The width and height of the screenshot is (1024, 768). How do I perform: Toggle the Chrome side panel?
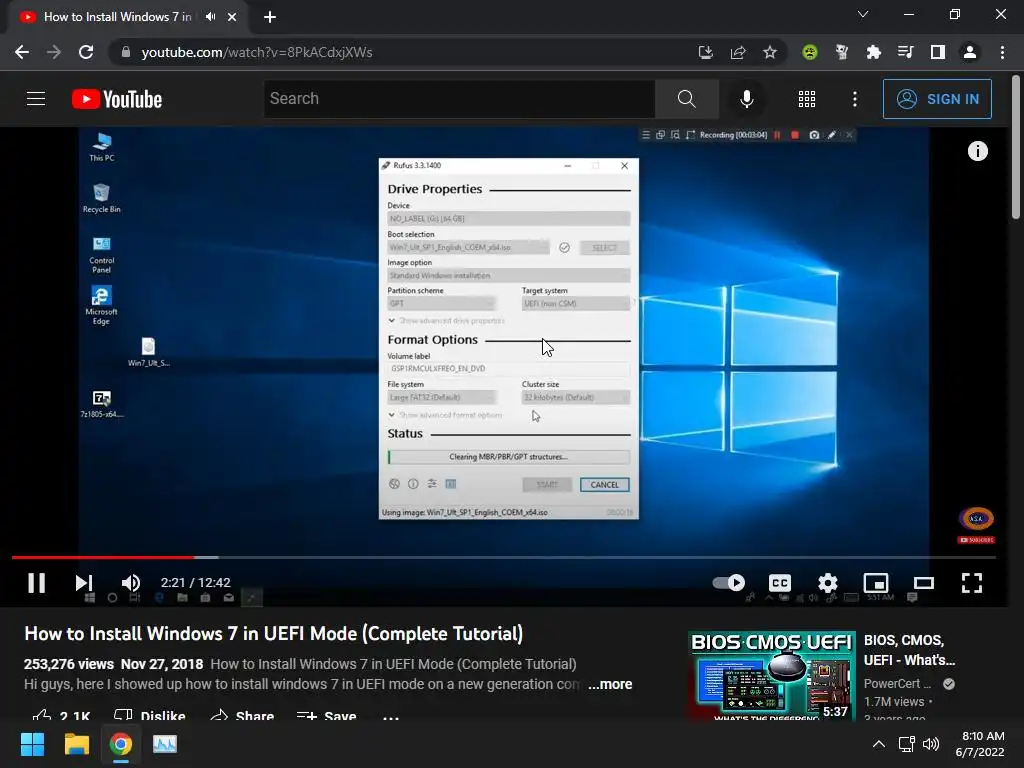click(x=938, y=52)
